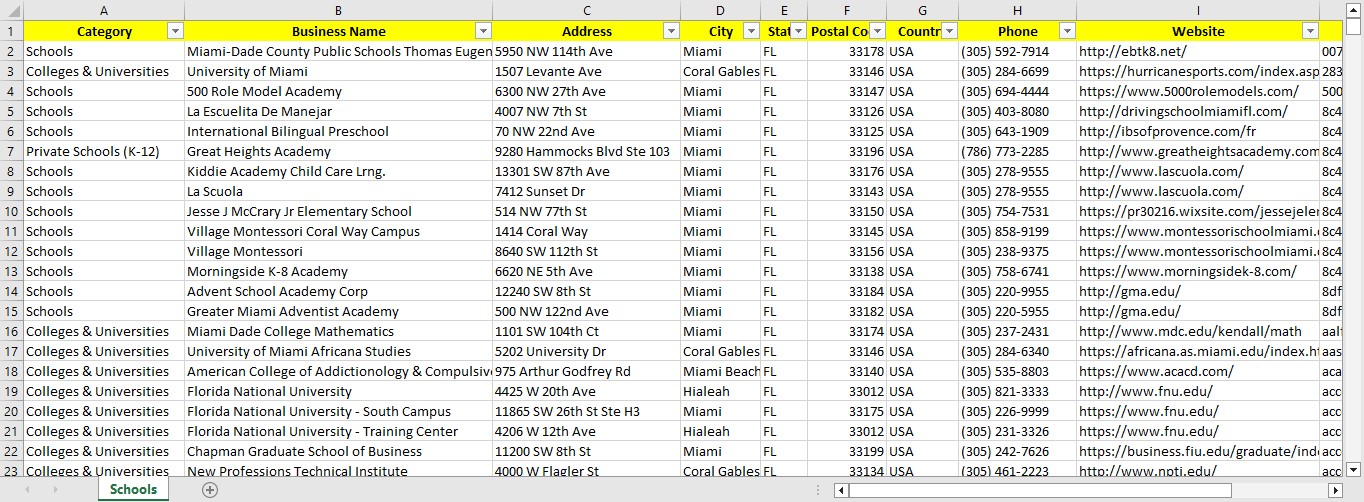The image size is (1364, 502).
Task: Click the horizontal scrollbar left arrow
Action: [x=842, y=490]
